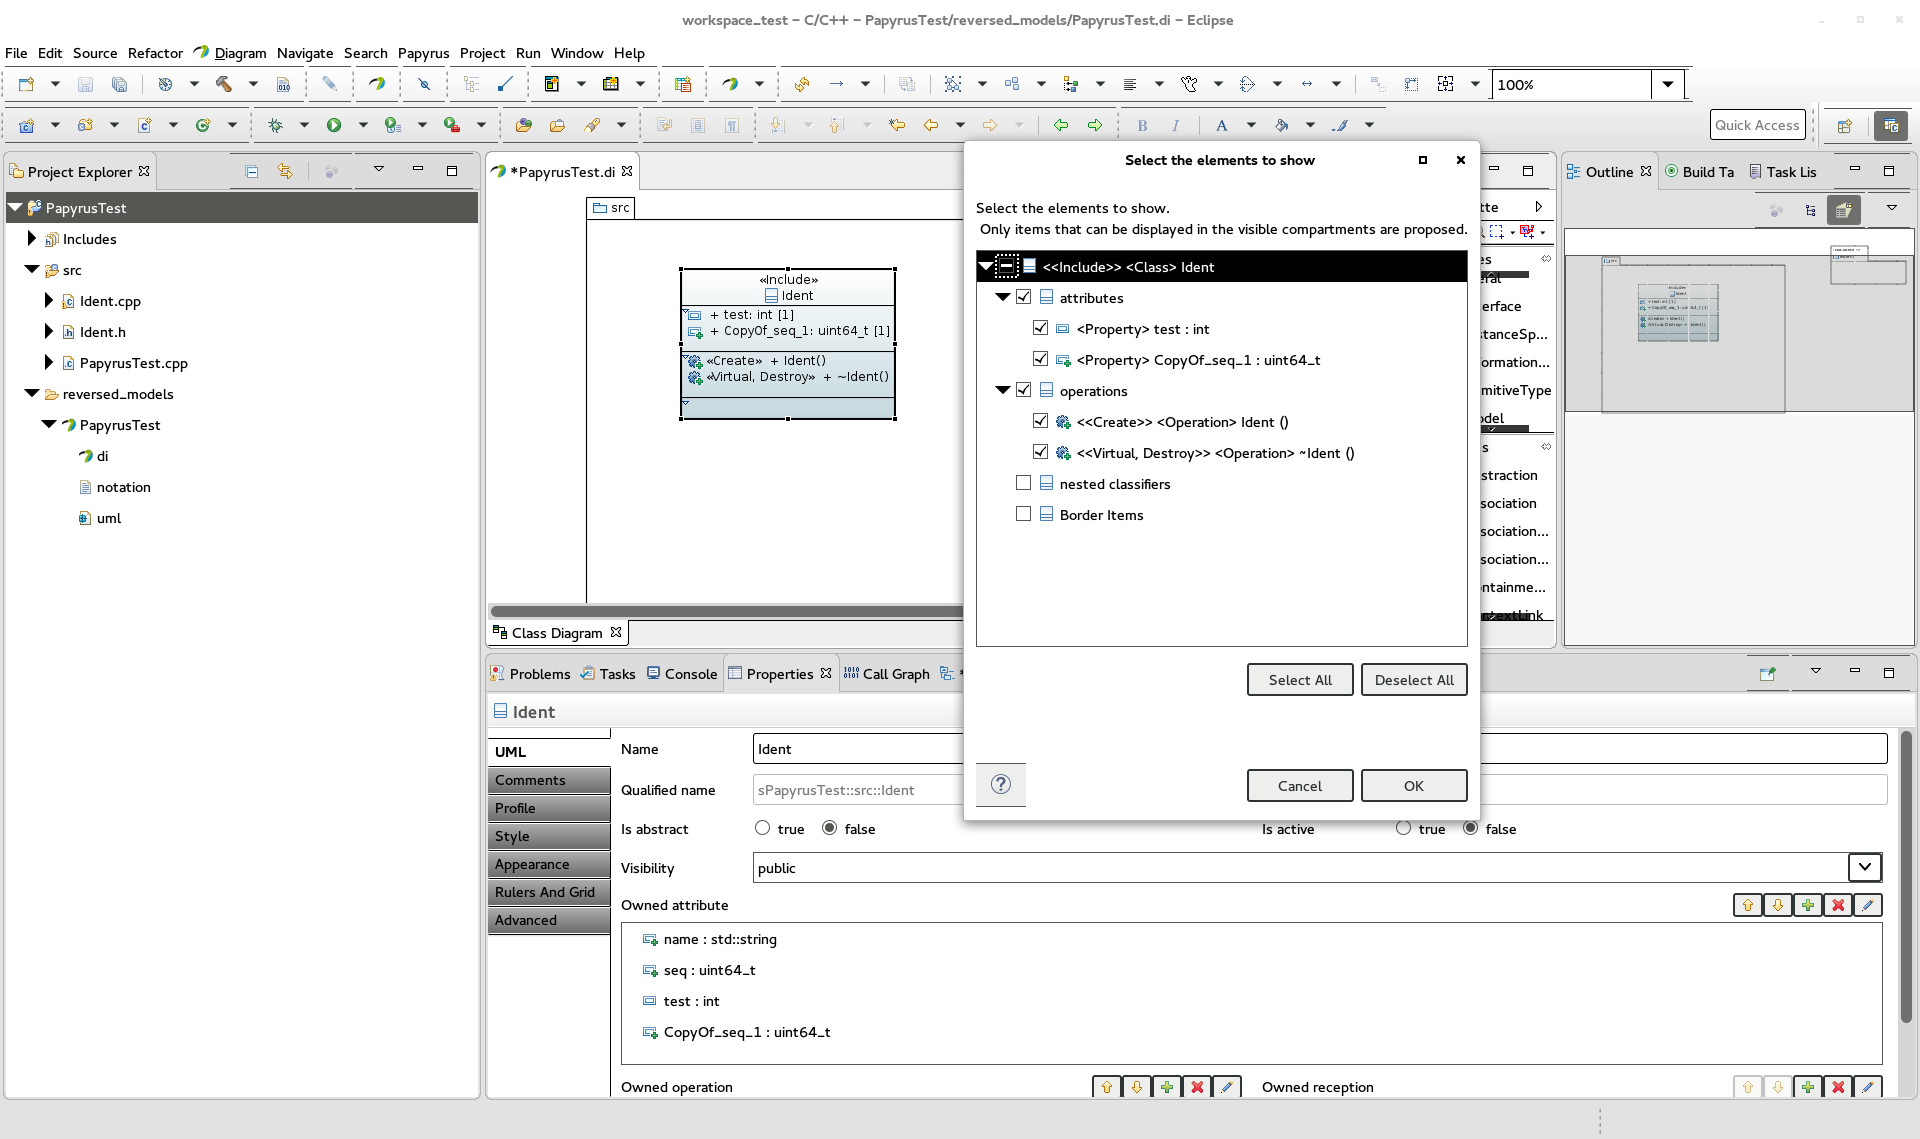1920x1139 pixels.
Task: Check the Border Items checkbox
Action: coord(1023,514)
